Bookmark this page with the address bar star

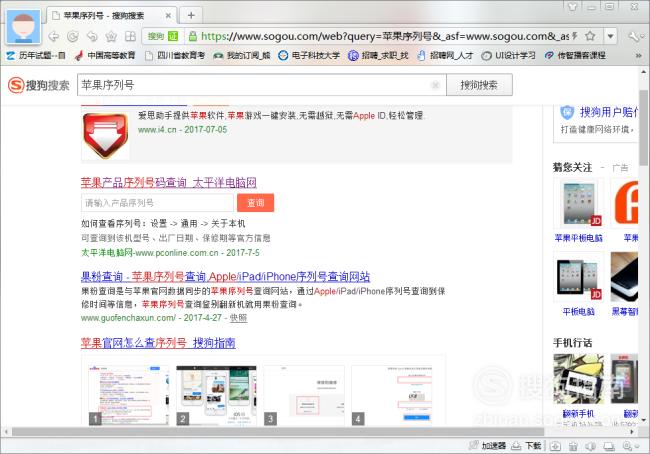click(590, 36)
